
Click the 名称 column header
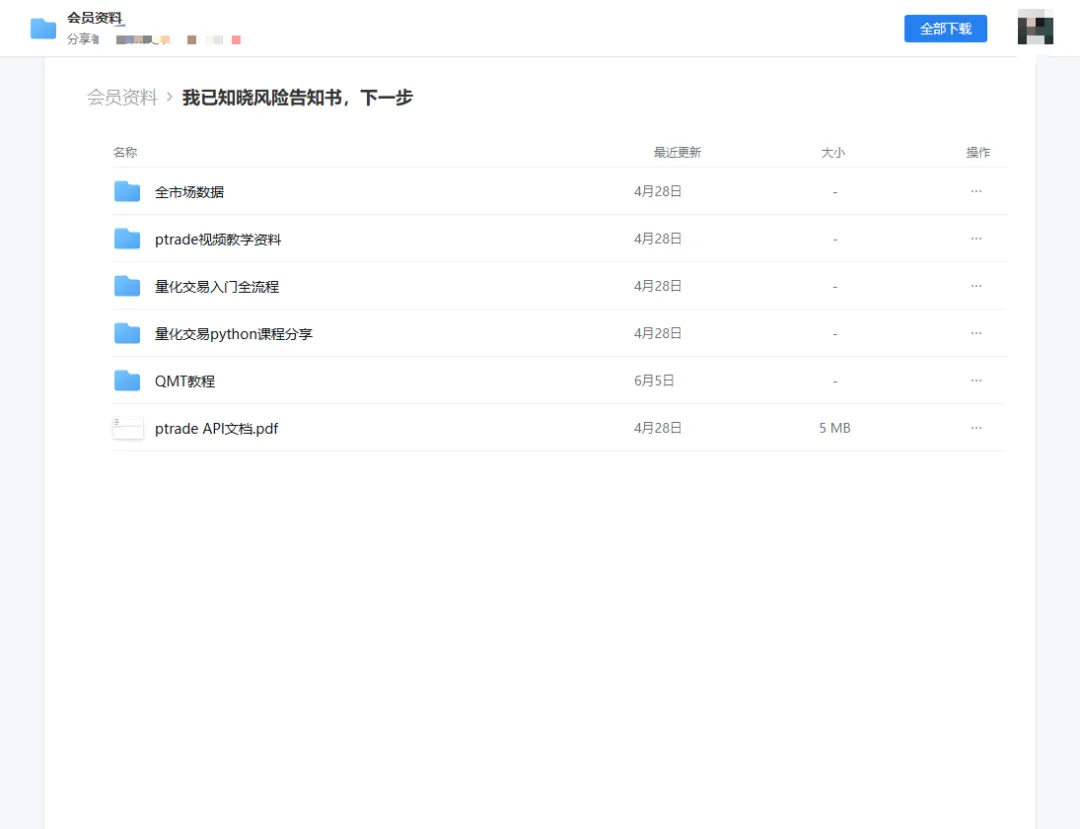[x=125, y=152]
